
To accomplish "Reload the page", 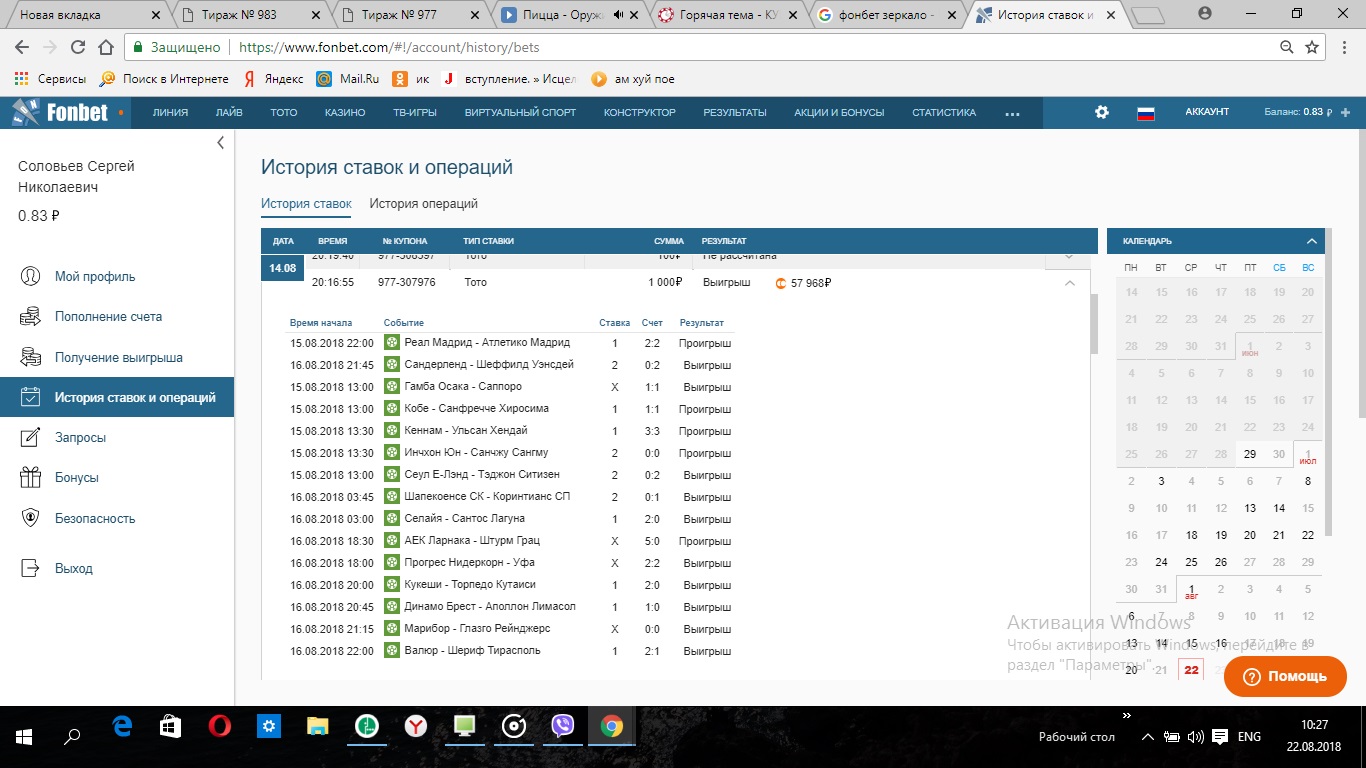I will 78,47.
